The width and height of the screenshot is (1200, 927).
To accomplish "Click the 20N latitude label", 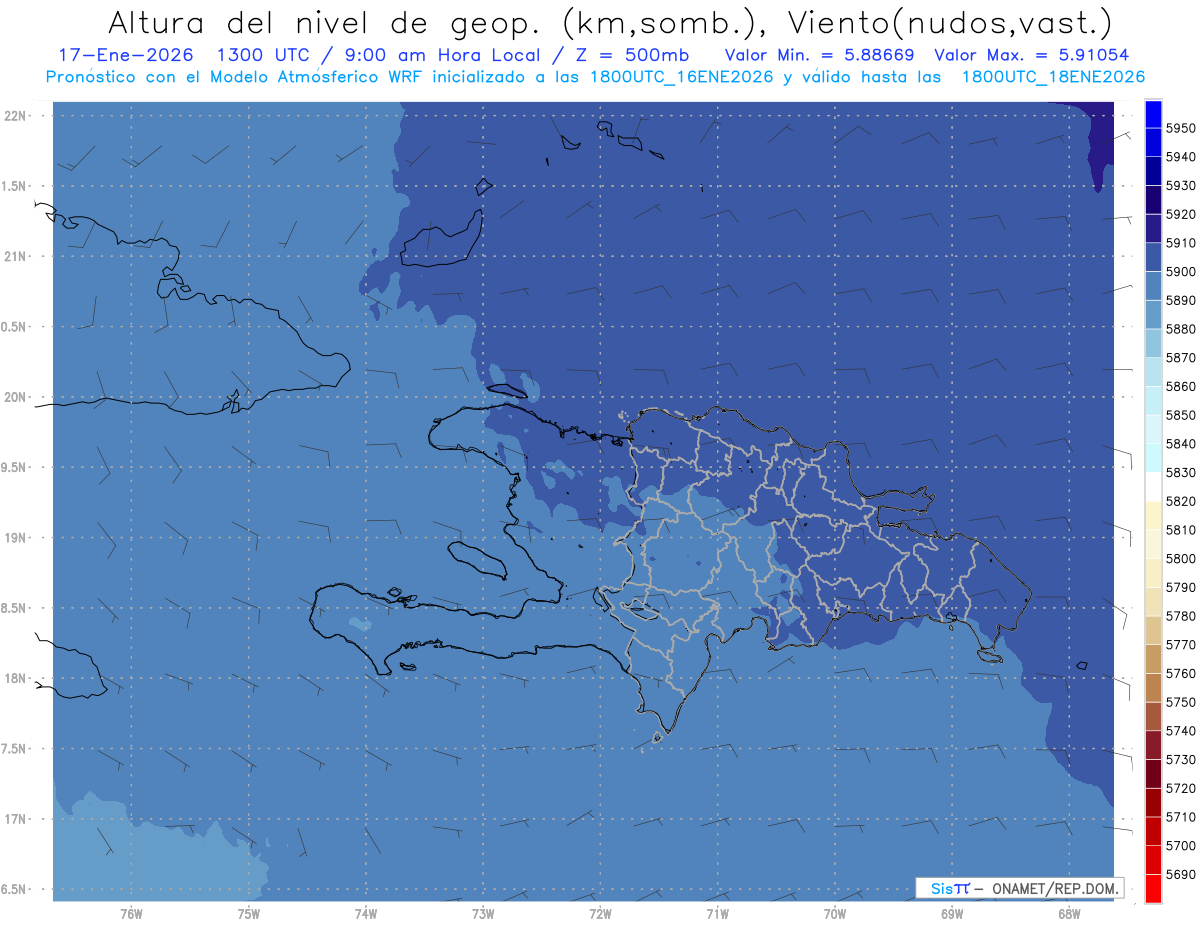I will (x=15, y=397).
